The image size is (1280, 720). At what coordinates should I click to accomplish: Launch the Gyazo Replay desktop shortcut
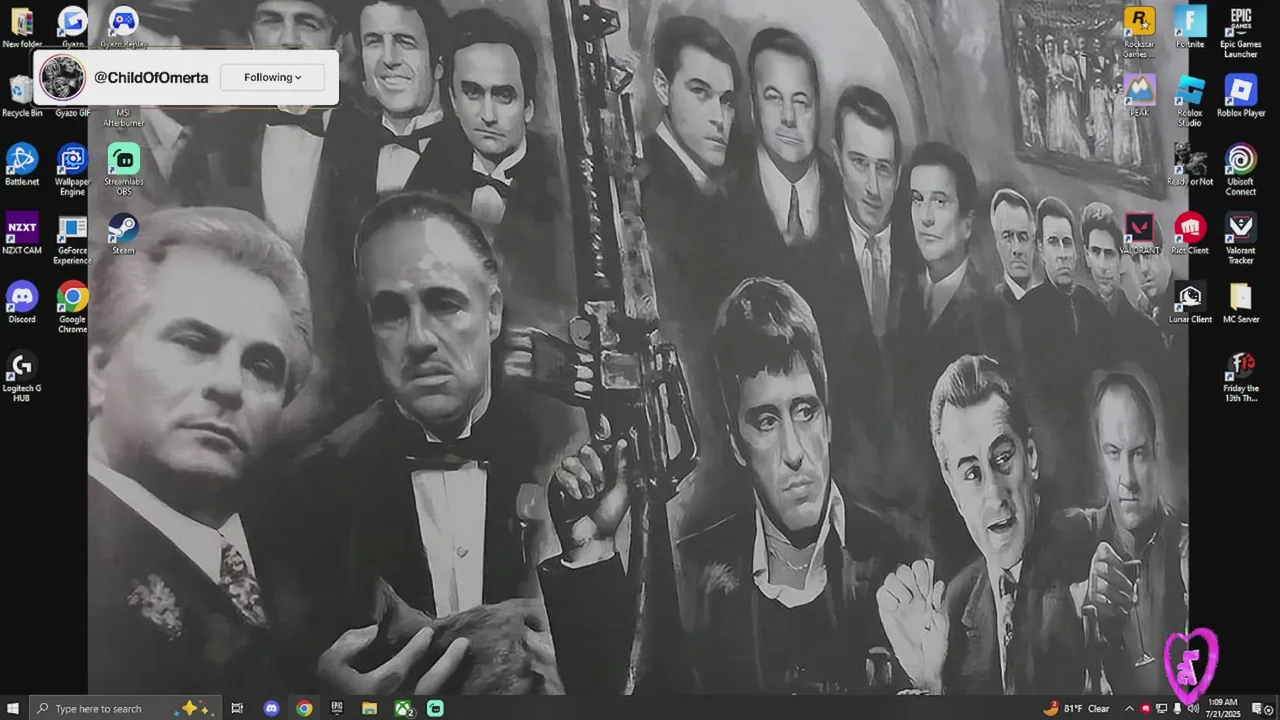(123, 28)
